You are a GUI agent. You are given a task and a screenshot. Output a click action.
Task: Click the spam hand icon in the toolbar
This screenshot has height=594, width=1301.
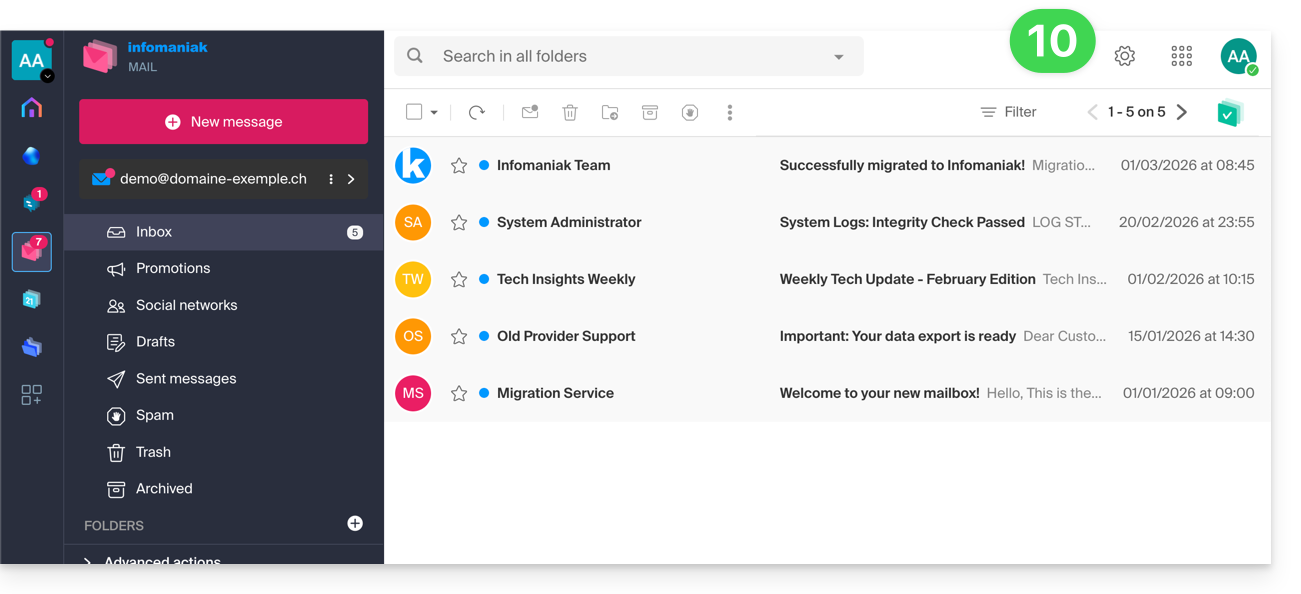(x=690, y=113)
